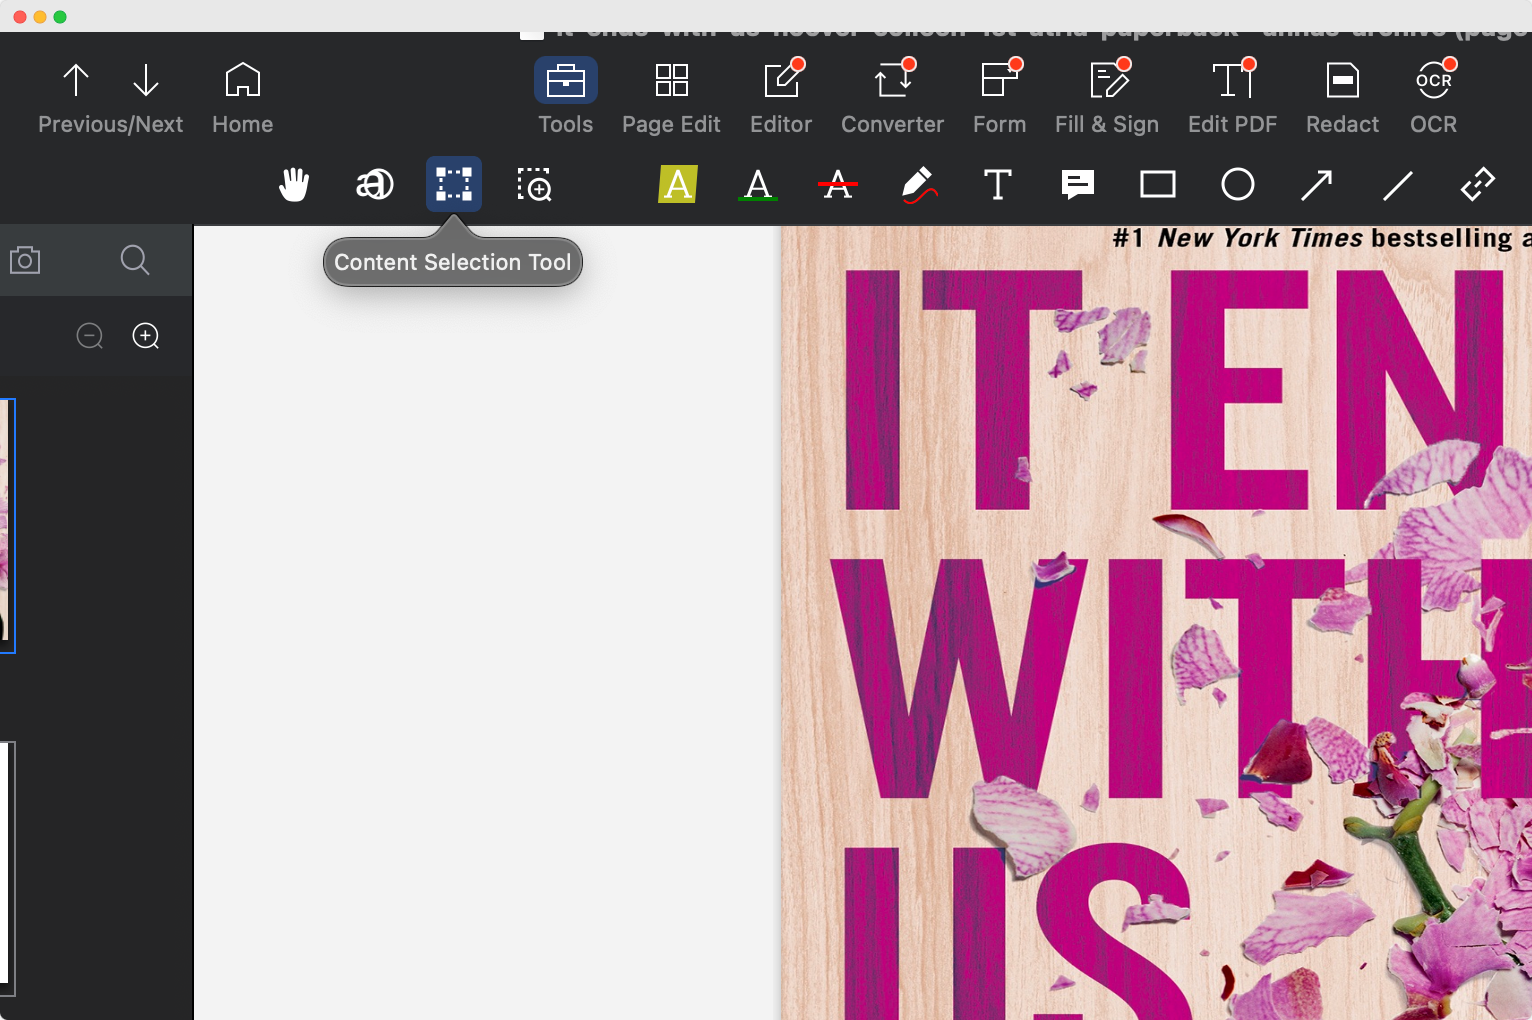Activate the Content Selection tool
Viewport: 1532px width, 1020px height.
tap(454, 184)
